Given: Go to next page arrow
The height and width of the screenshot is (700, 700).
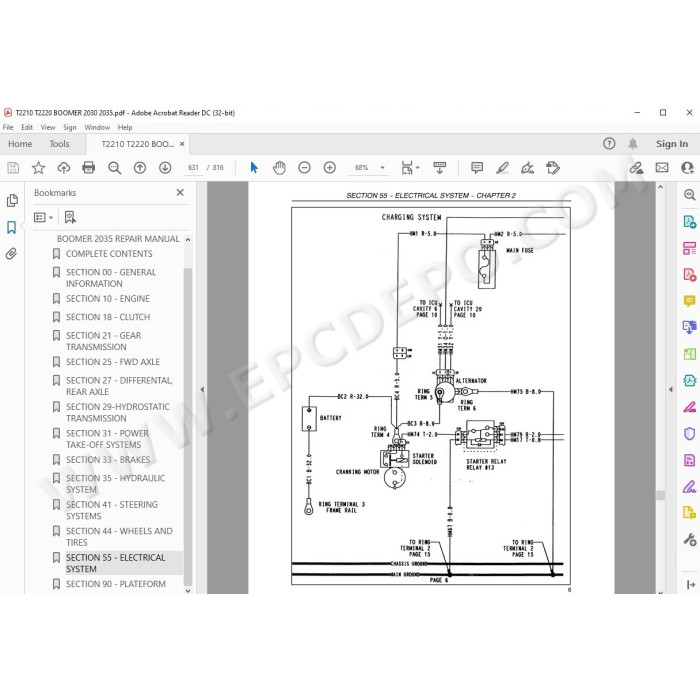Looking at the screenshot, I should pos(165,168).
